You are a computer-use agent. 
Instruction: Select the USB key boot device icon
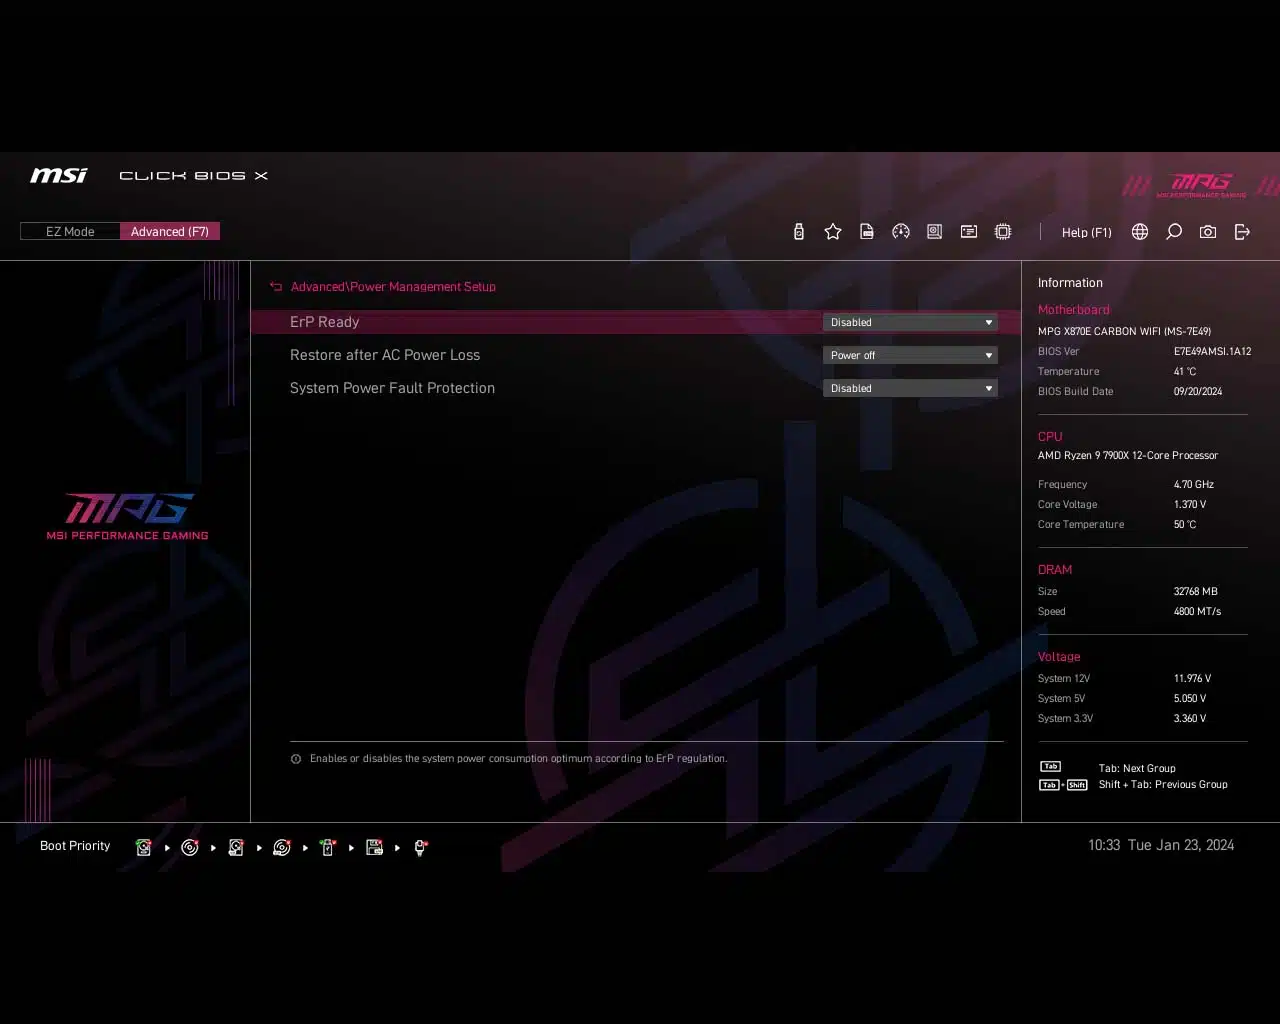click(x=328, y=848)
